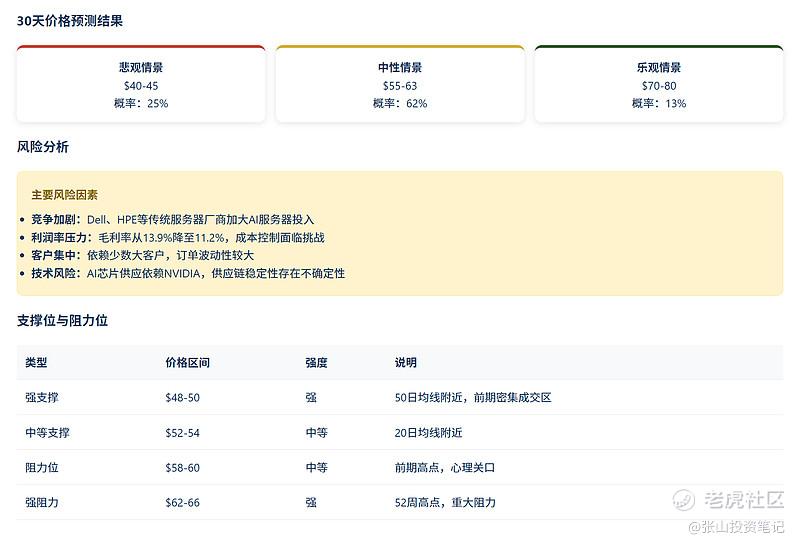The width and height of the screenshot is (800, 546).
Task: Click the 价格区间 column header
Action: [x=187, y=362]
